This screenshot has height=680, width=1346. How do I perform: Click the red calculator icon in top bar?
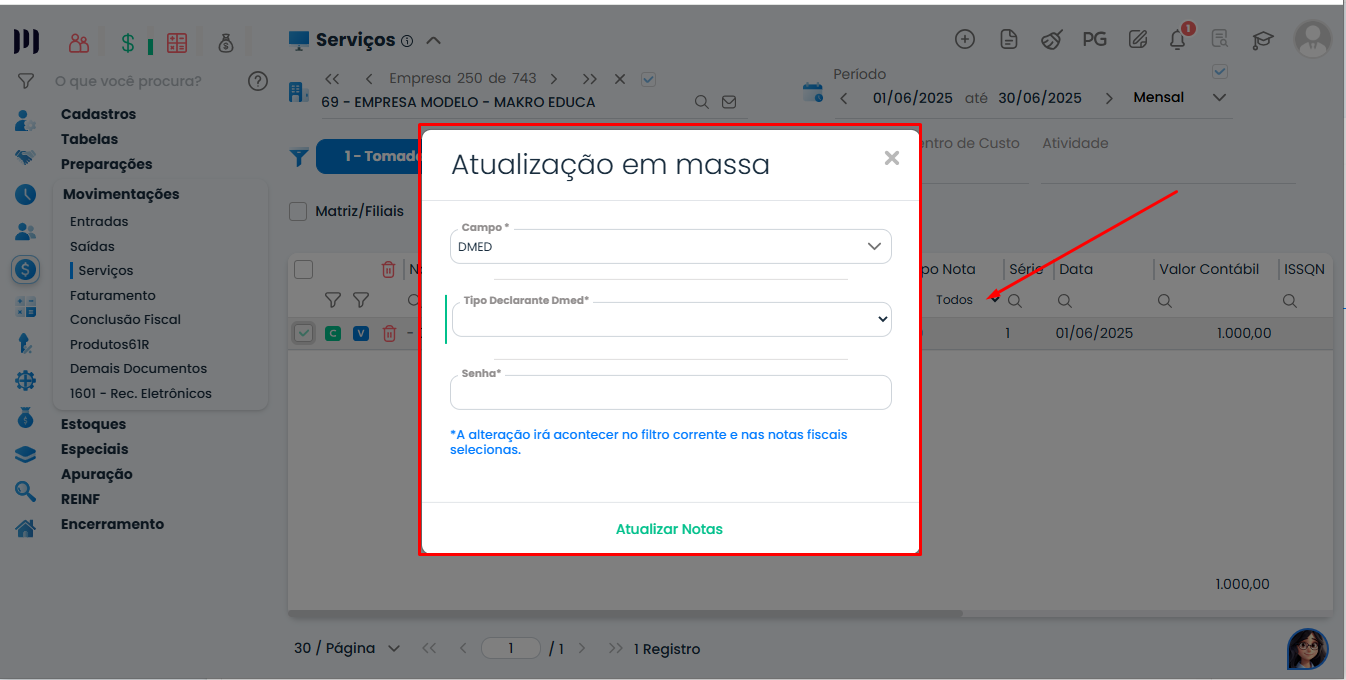click(x=177, y=43)
